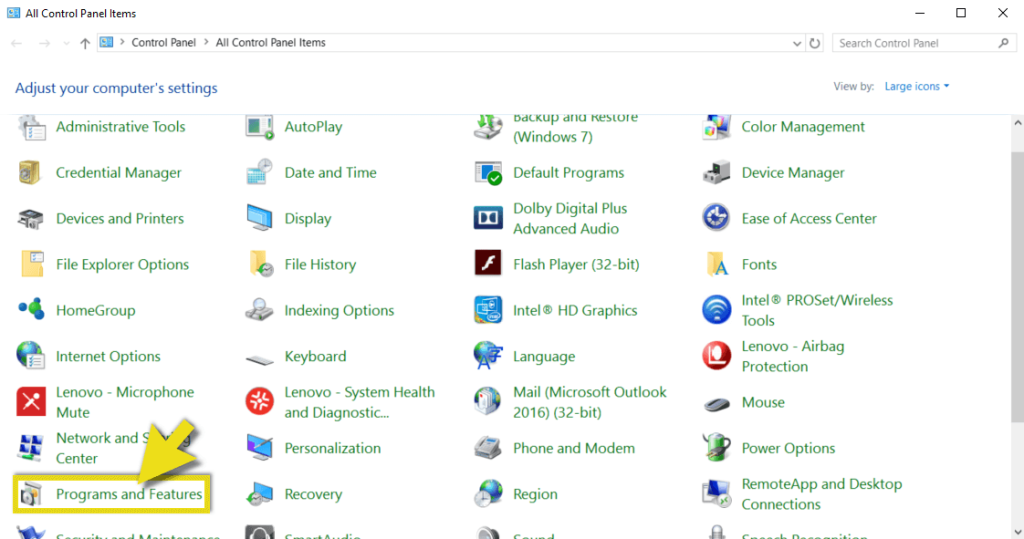Click the Forward navigation arrow

point(44,43)
